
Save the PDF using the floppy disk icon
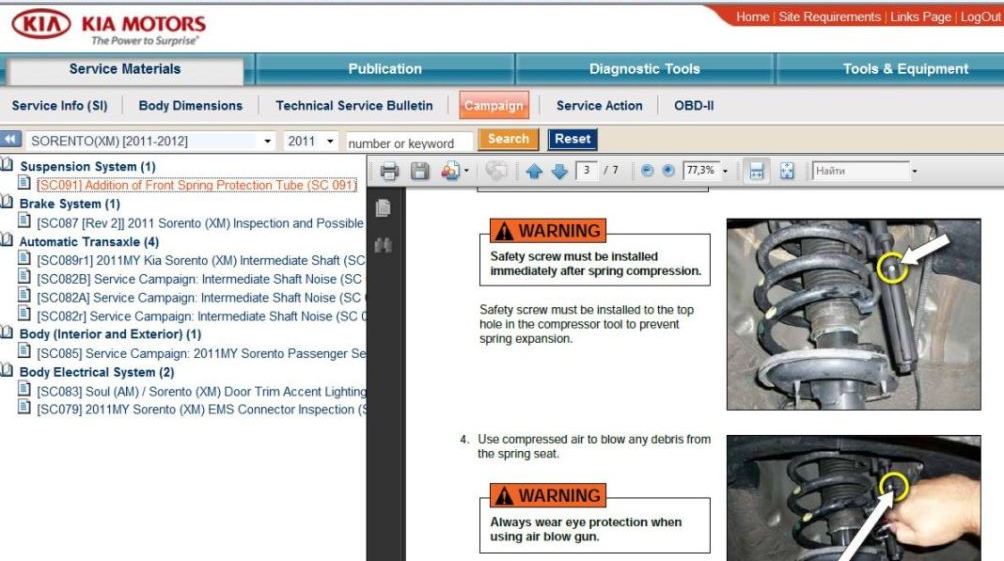pos(420,171)
